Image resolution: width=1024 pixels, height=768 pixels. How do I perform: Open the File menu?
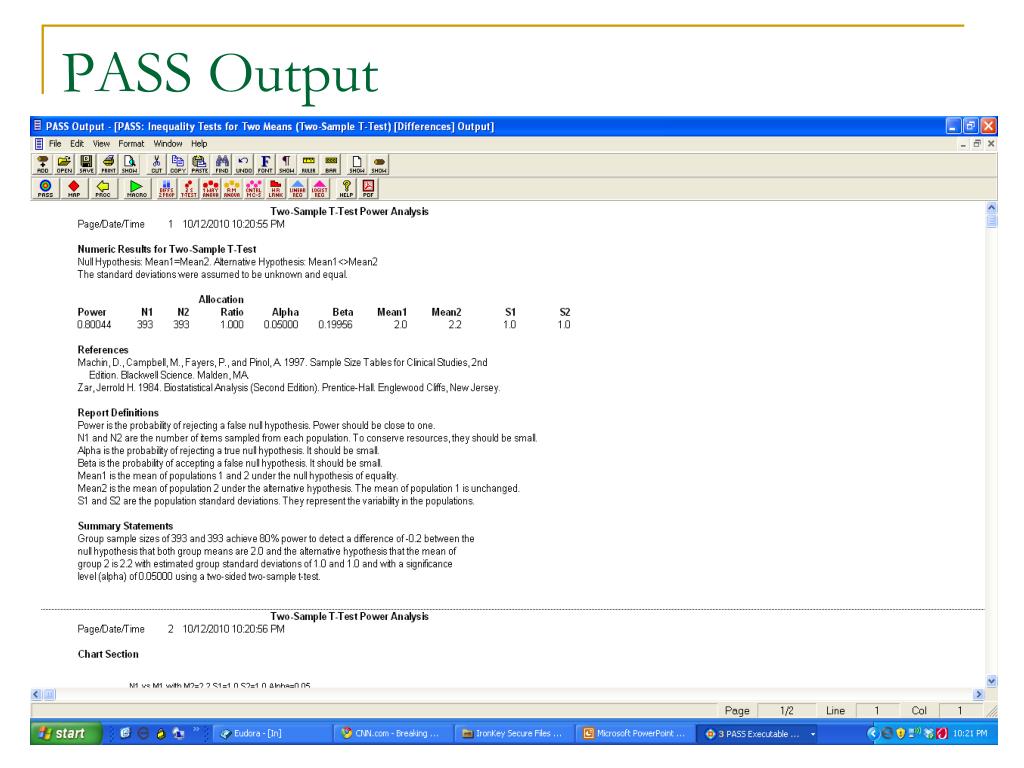[55, 144]
